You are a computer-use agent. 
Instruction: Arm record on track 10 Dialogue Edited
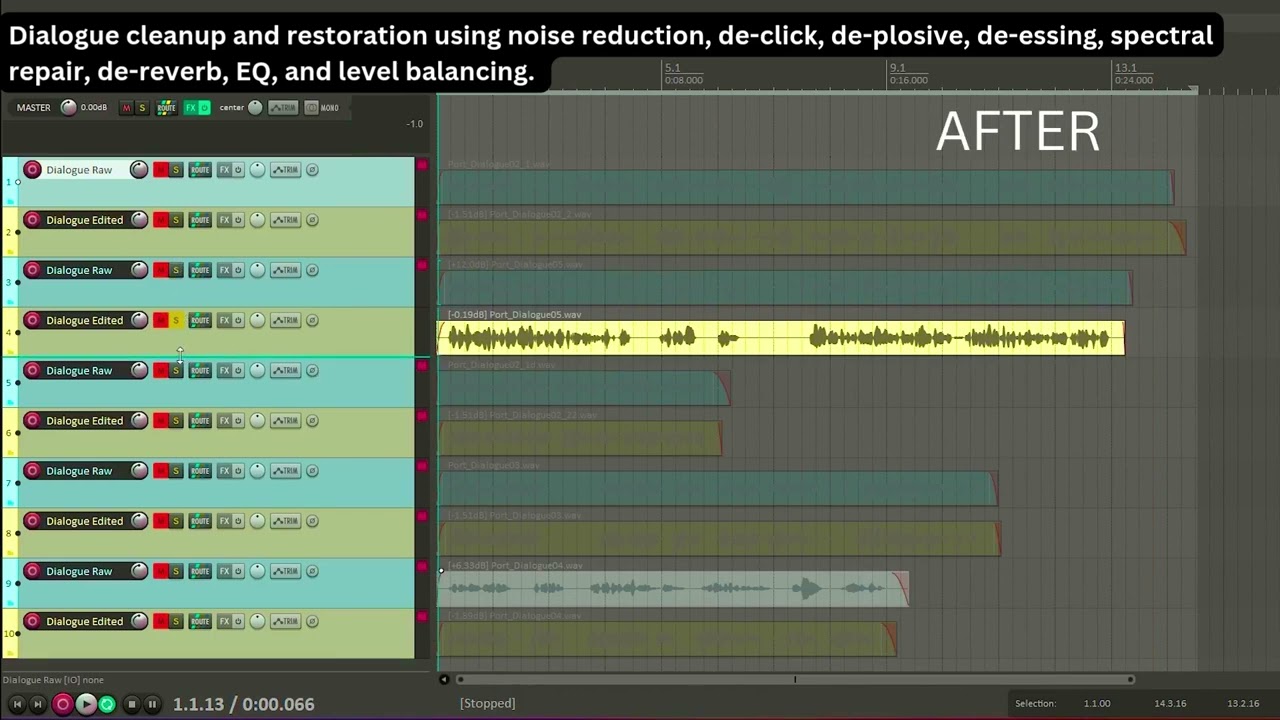pyautogui.click(x=32, y=621)
